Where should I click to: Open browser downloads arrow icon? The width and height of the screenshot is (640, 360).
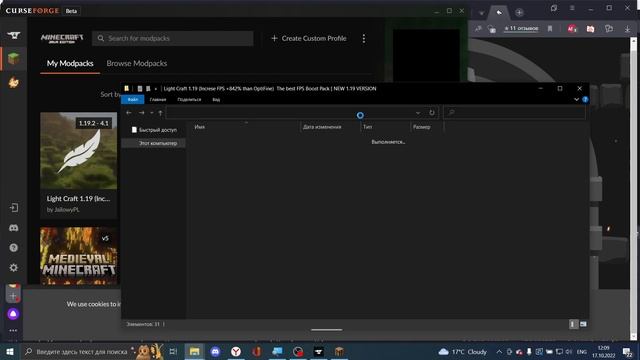pyautogui.click(x=627, y=29)
